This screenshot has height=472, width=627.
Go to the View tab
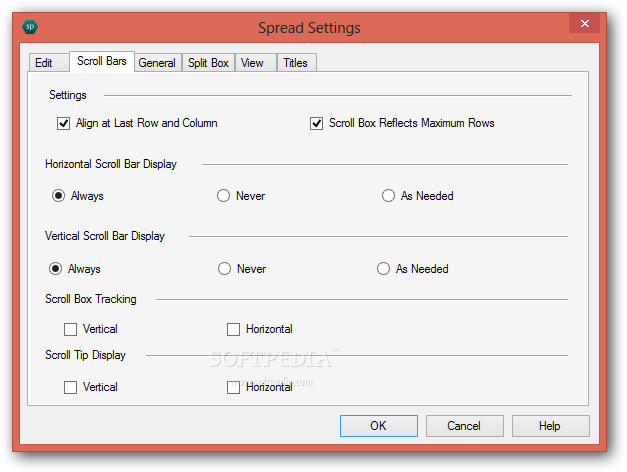252,63
